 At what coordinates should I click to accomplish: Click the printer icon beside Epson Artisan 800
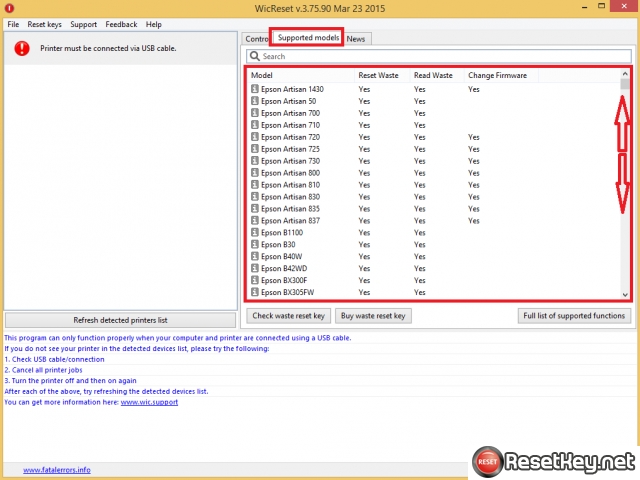(255, 173)
